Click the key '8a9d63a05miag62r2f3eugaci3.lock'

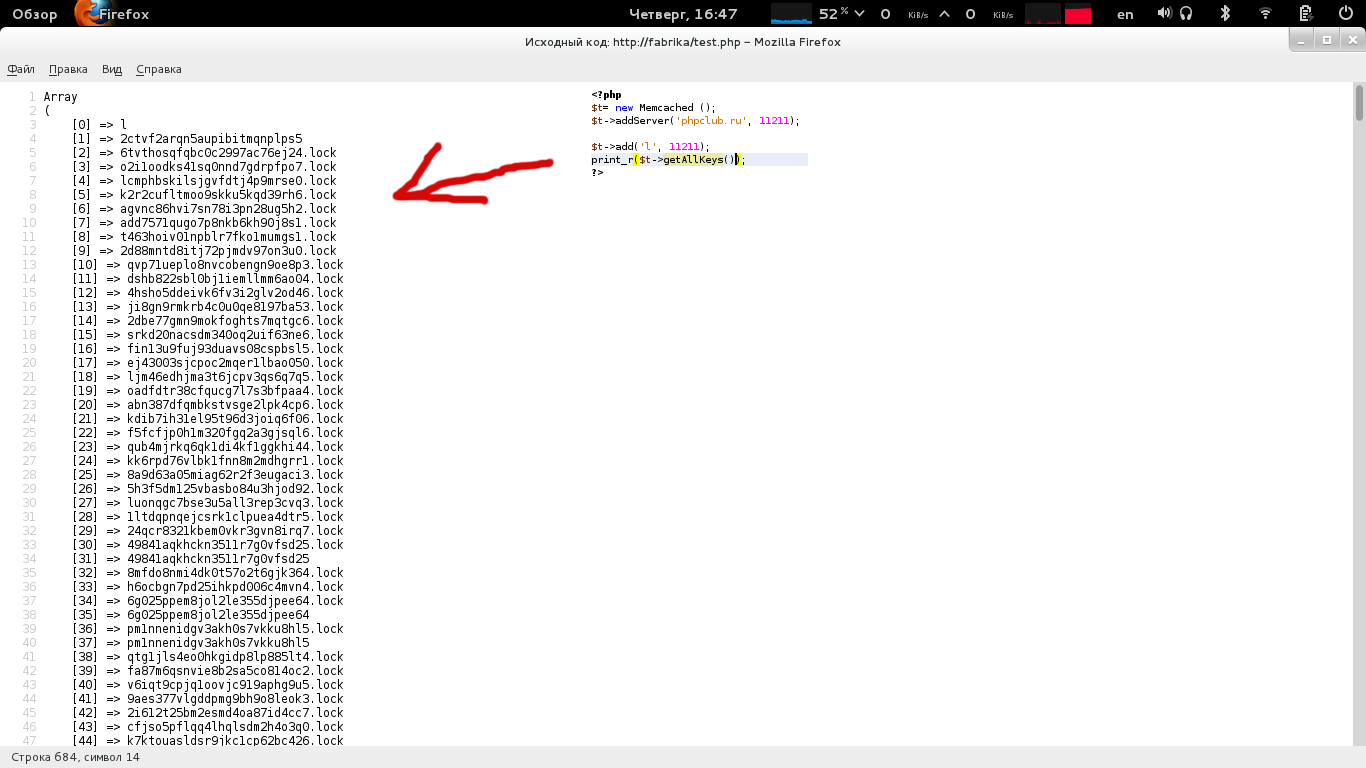(x=235, y=475)
